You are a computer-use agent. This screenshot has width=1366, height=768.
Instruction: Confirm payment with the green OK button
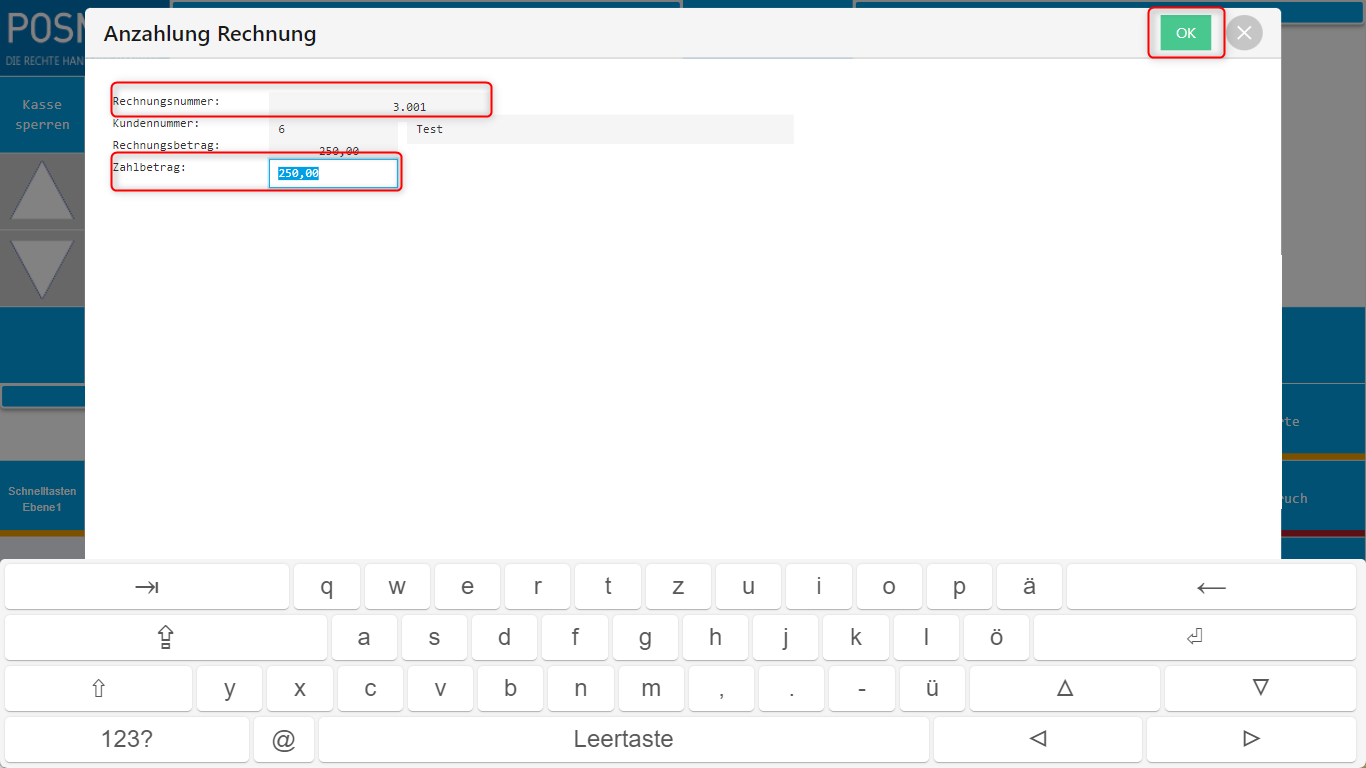(x=1185, y=33)
